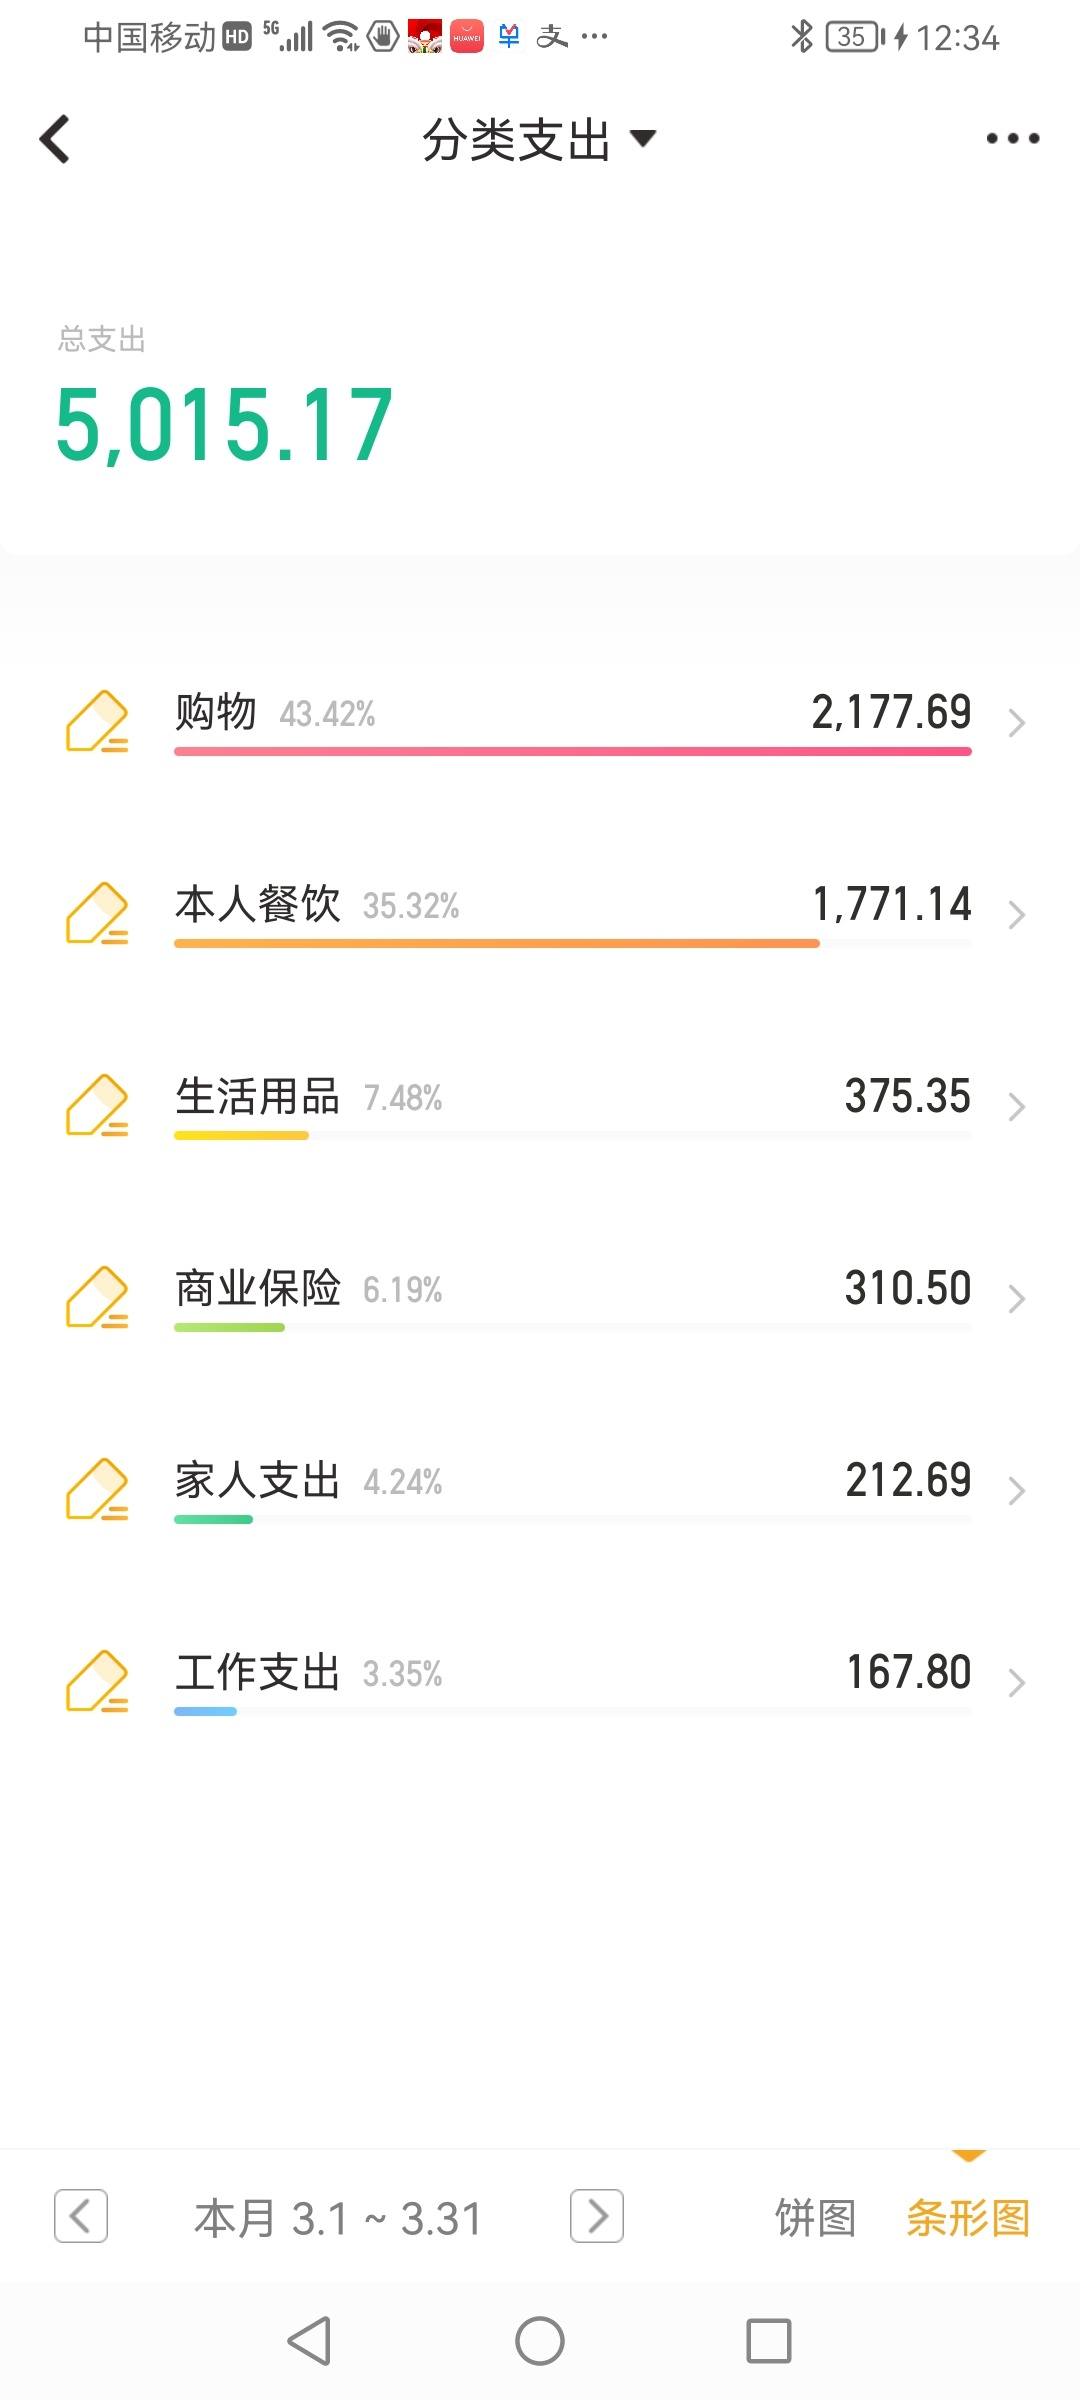Tap the edit icon beside 本人餐饮

point(97,913)
